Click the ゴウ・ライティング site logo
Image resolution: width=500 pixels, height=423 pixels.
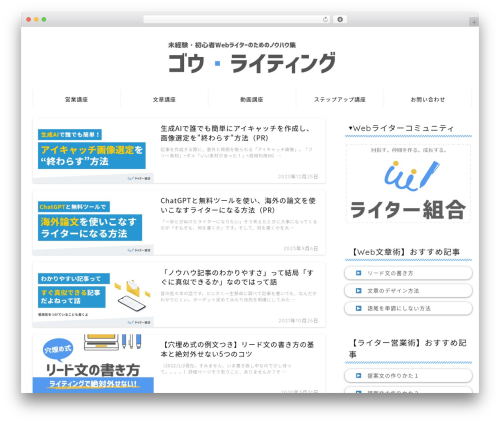click(x=252, y=63)
